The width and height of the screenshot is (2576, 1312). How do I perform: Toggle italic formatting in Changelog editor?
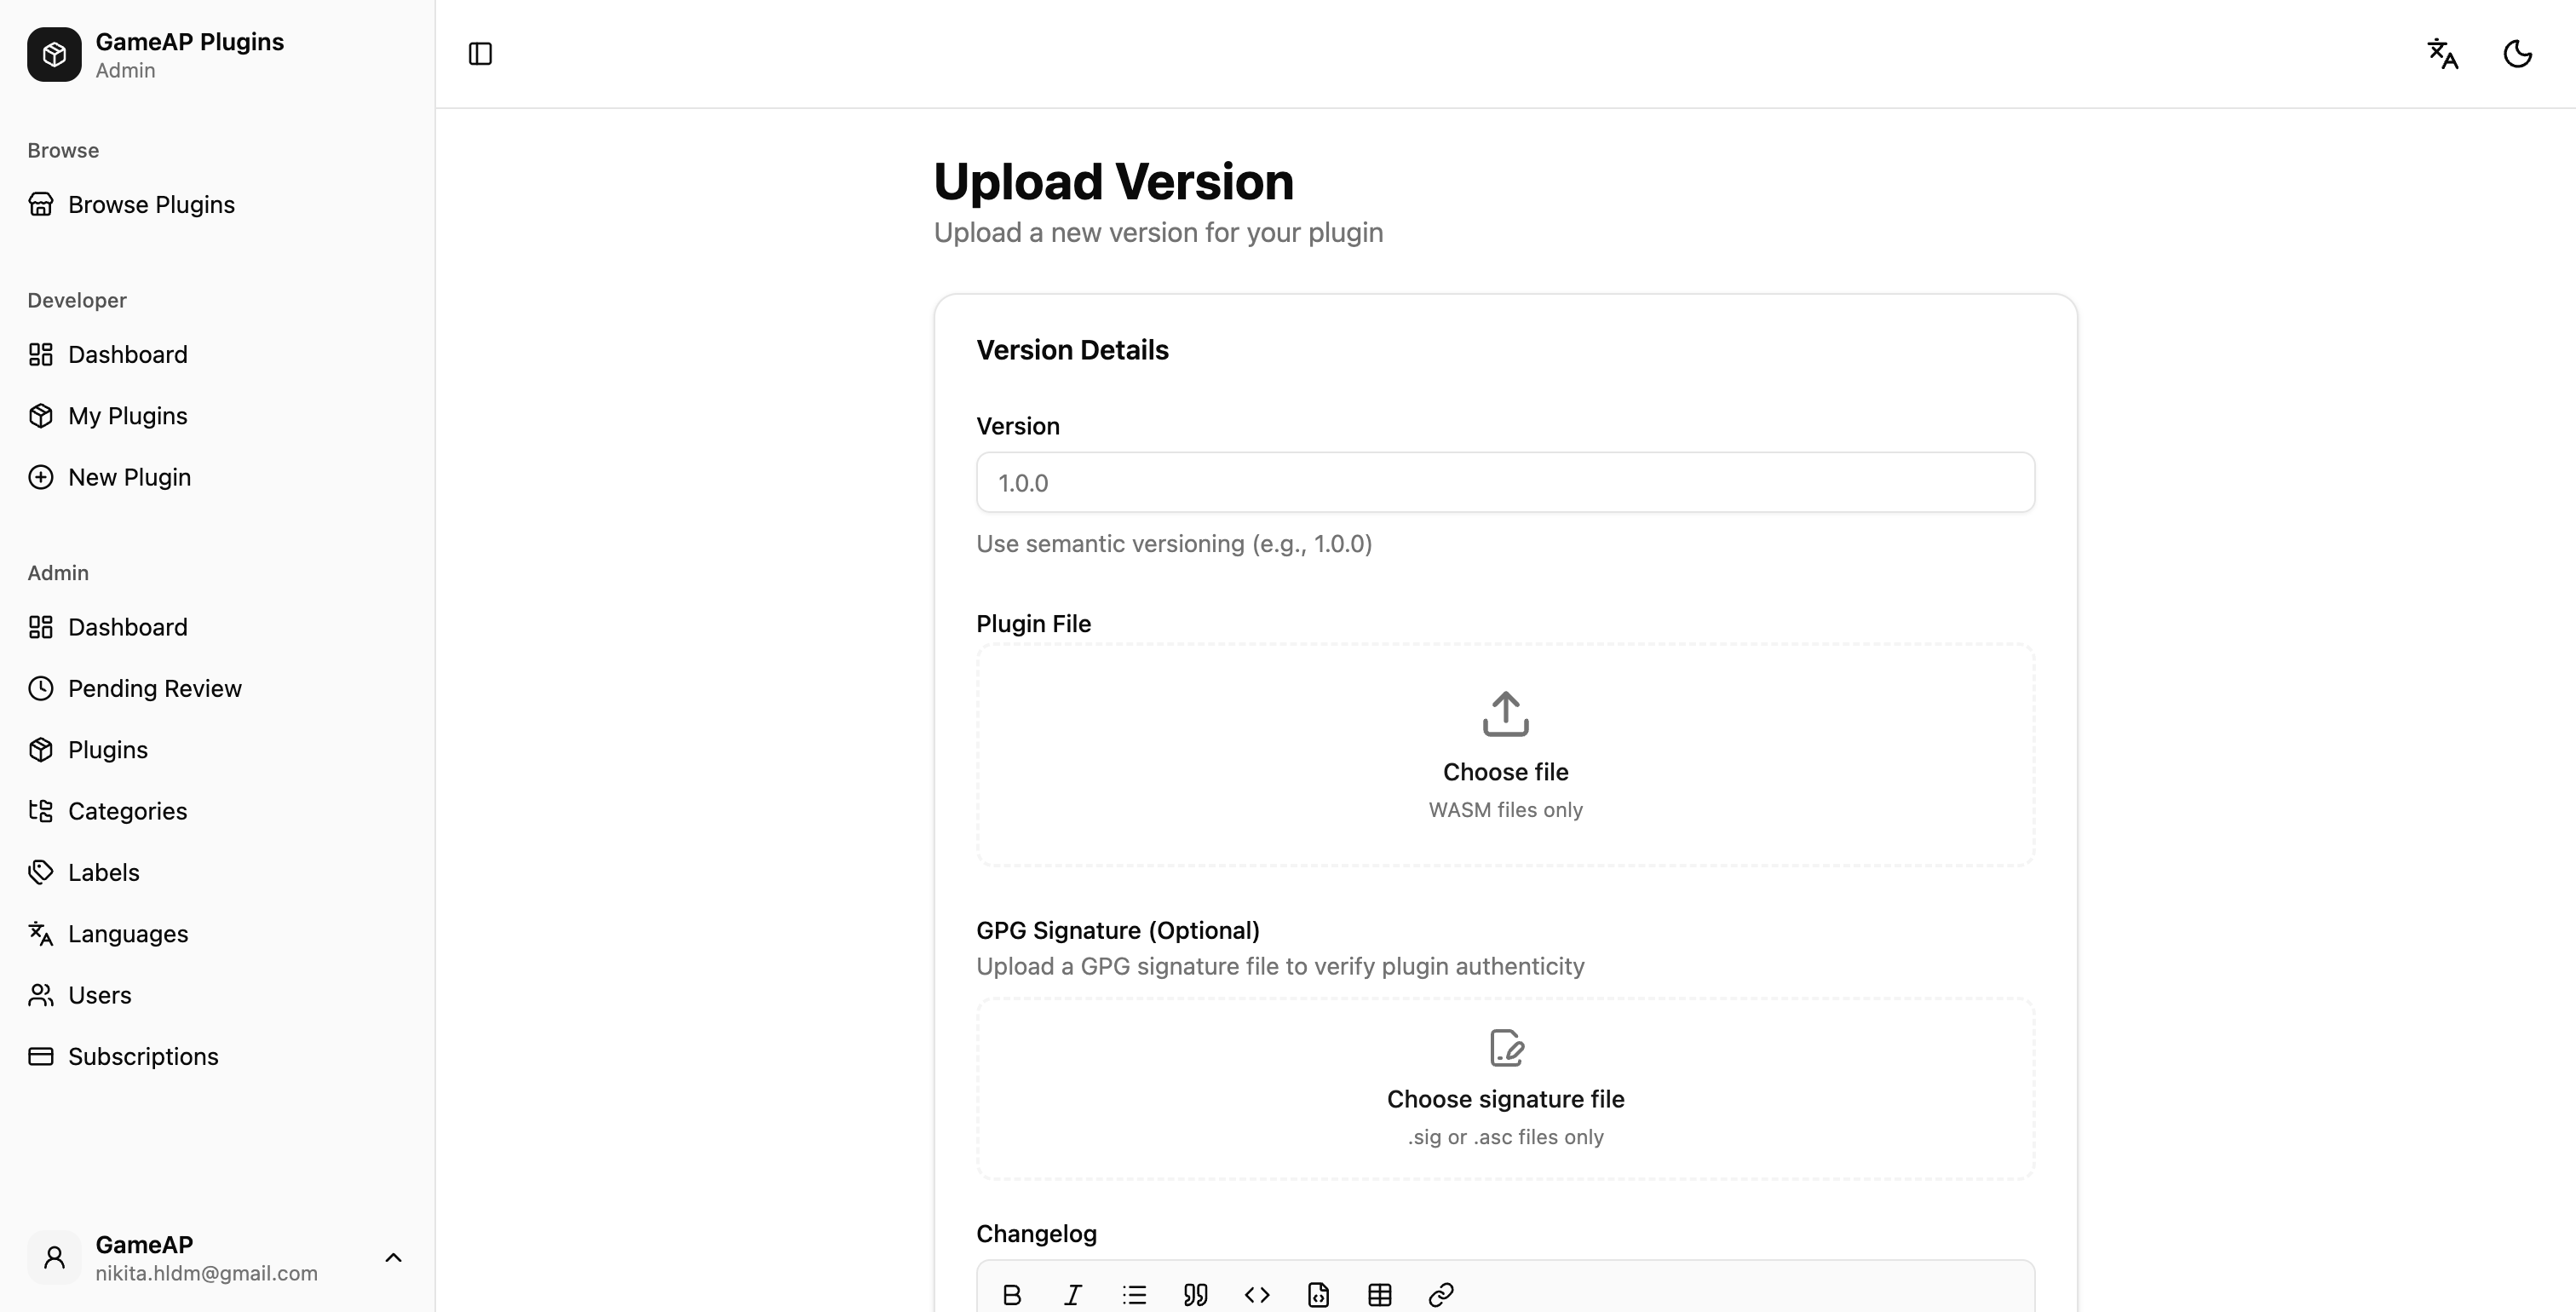1073,1295
